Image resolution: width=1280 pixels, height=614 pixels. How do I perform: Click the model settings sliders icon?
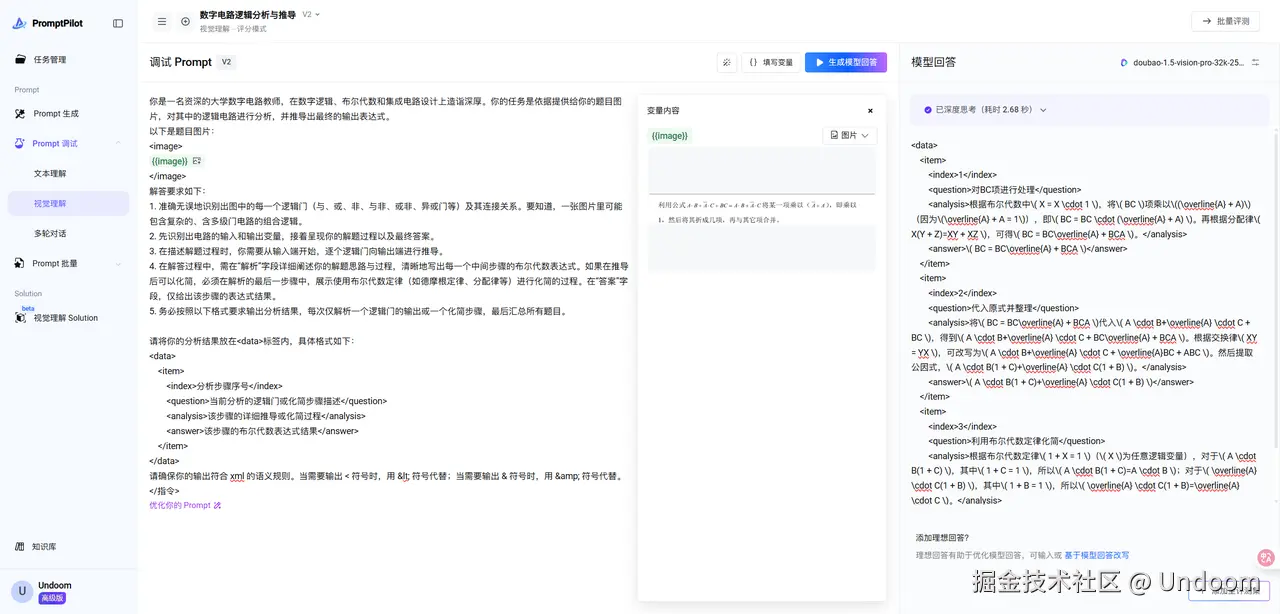tap(1256, 62)
